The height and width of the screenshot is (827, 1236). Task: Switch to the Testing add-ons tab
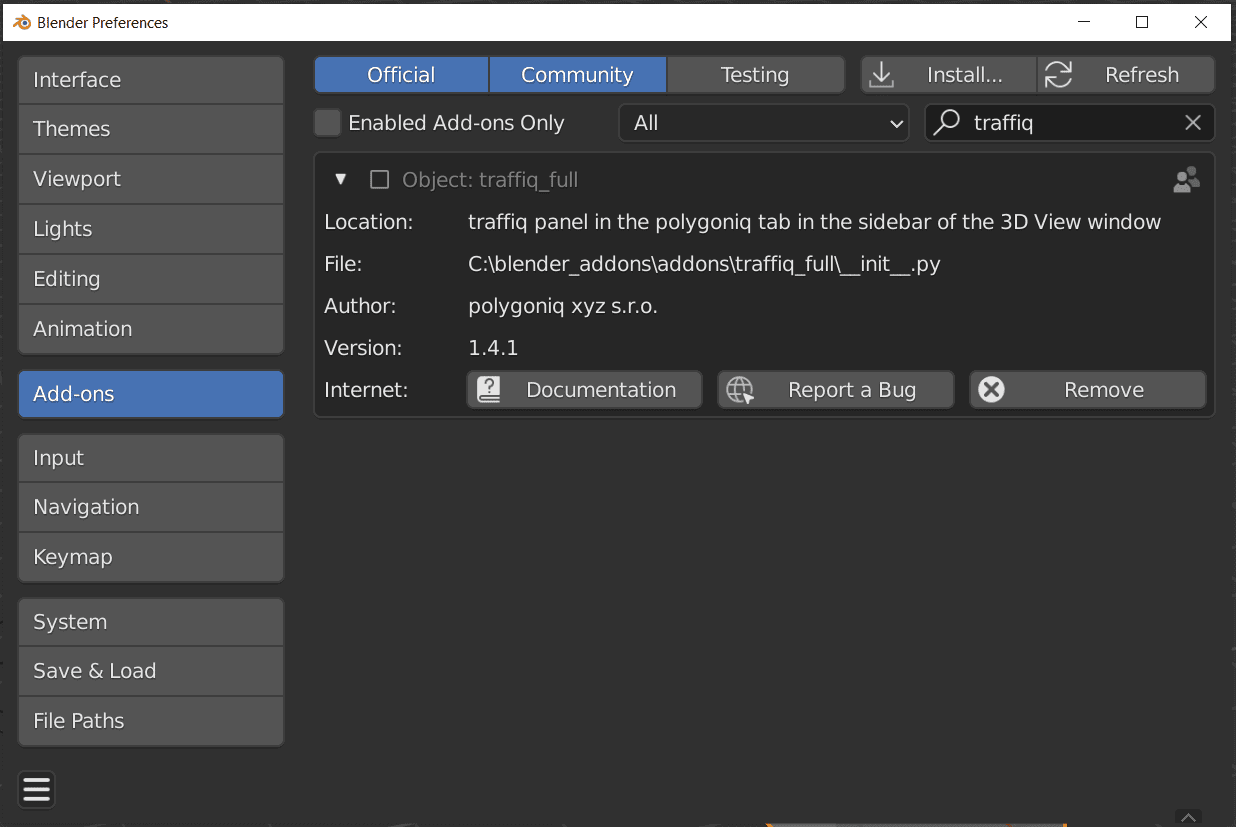tap(755, 74)
